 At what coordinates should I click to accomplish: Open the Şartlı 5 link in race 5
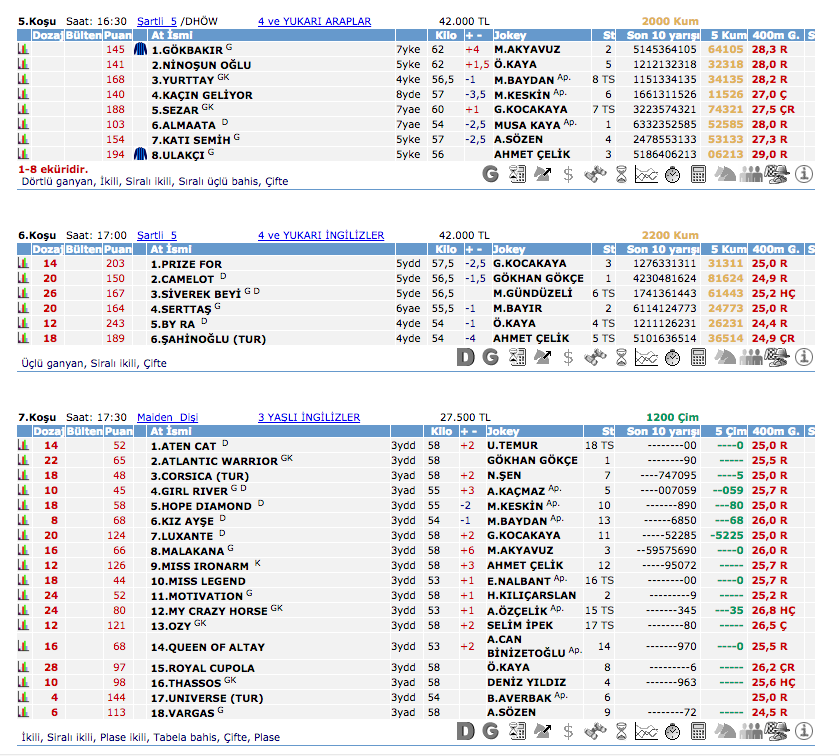(157, 21)
